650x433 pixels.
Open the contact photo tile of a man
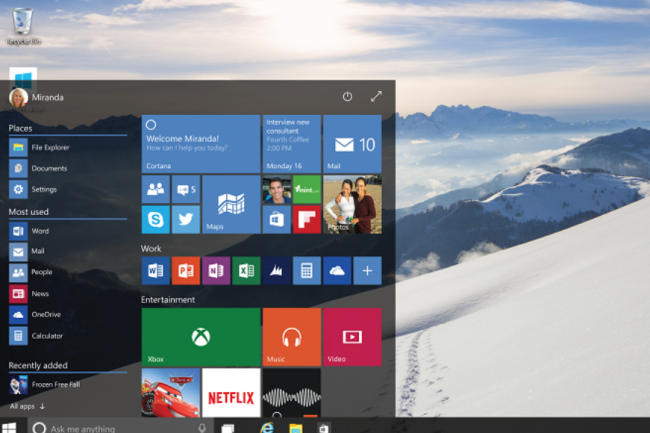(x=277, y=189)
